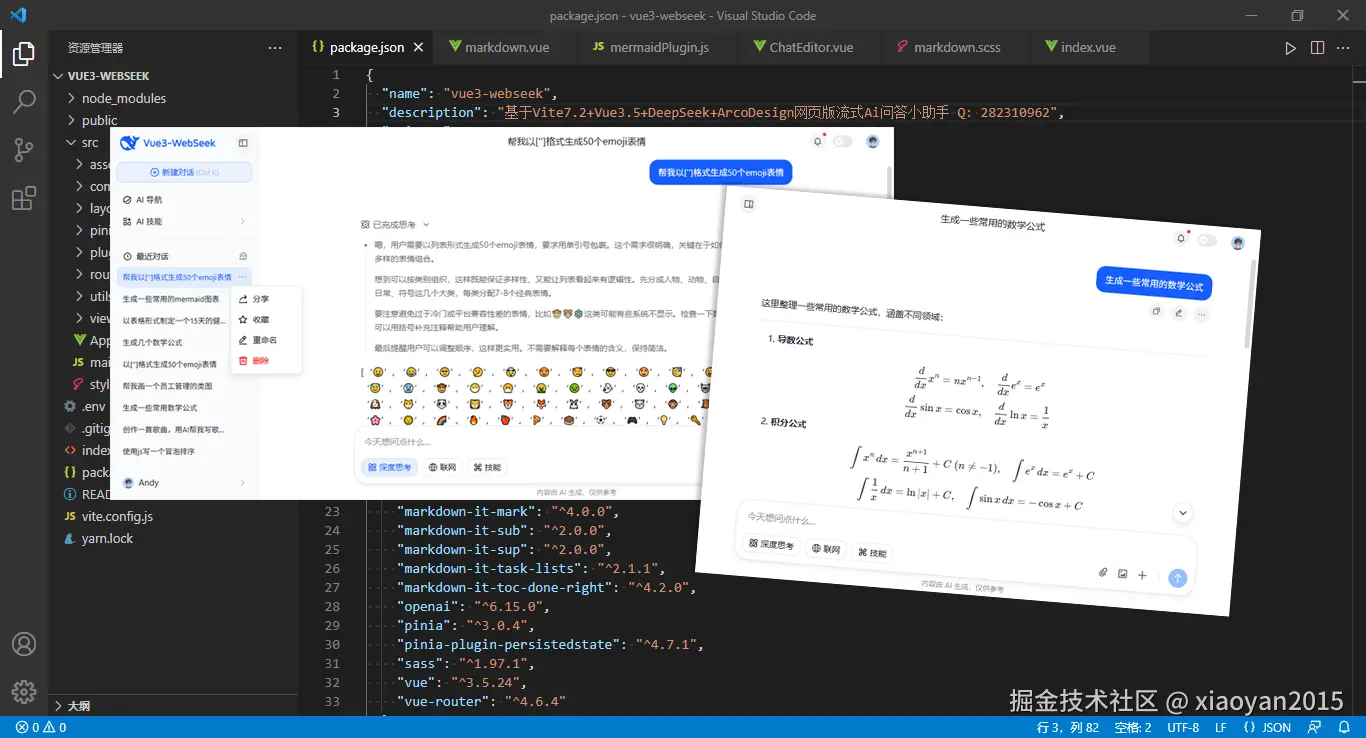Image resolution: width=1366 pixels, height=738 pixels.
Task: Switch to the ChatEditor.vue tab
Action: click(x=810, y=47)
